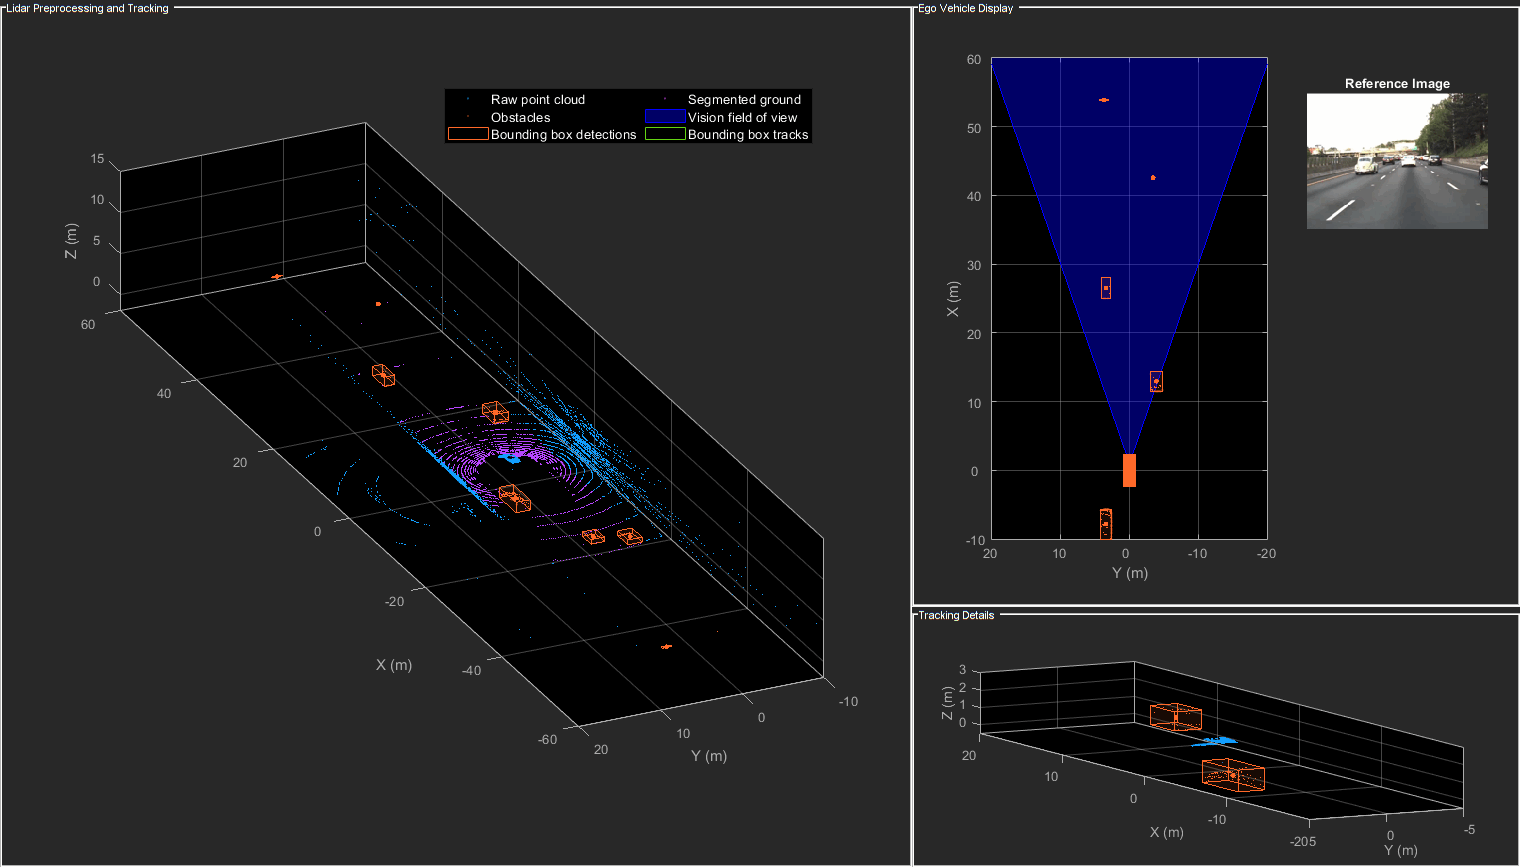Click the bounding box behind the ego vehicle
This screenshot has width=1520, height=867.
tap(1106, 524)
